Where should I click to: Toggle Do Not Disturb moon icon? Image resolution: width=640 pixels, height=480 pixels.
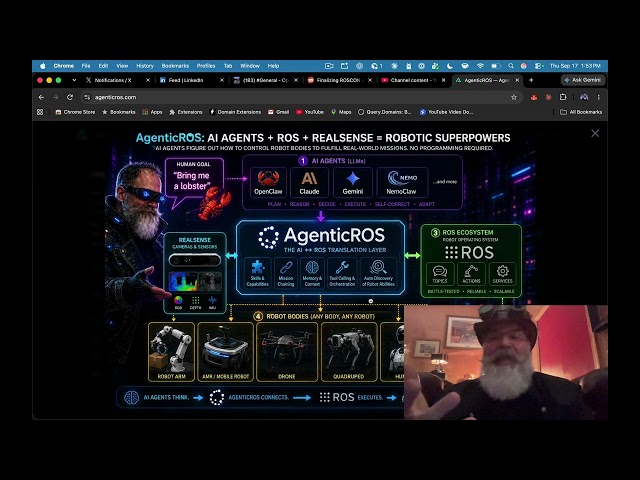[x=449, y=66]
